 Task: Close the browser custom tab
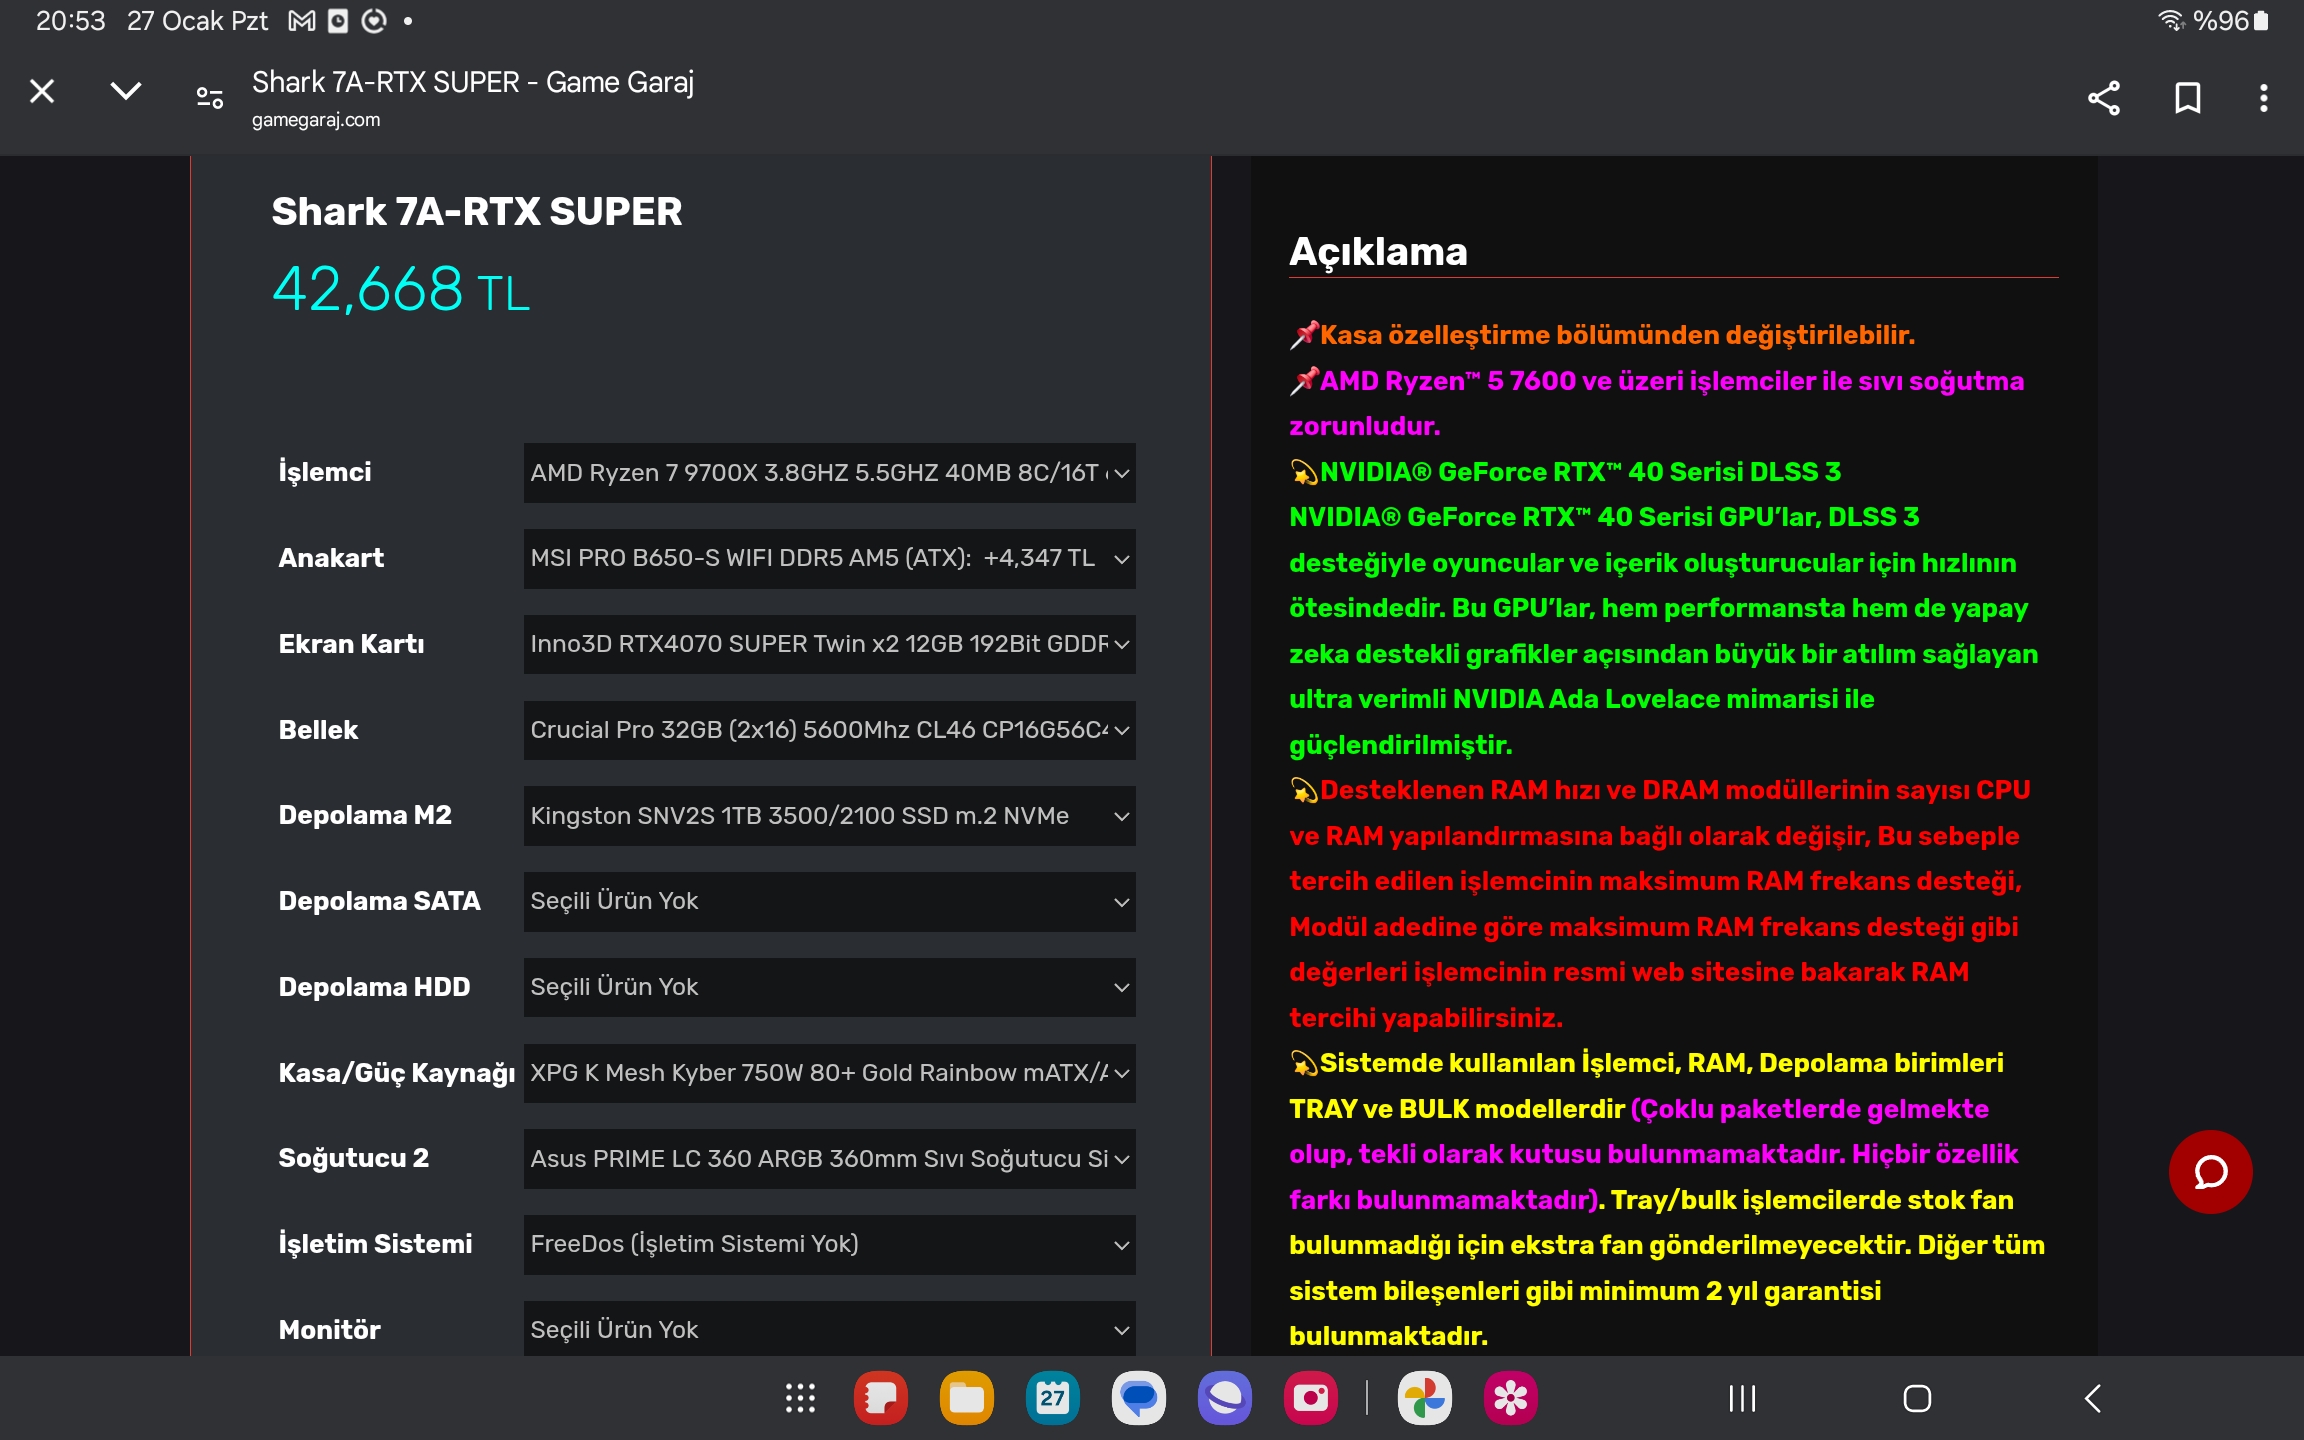[42, 92]
